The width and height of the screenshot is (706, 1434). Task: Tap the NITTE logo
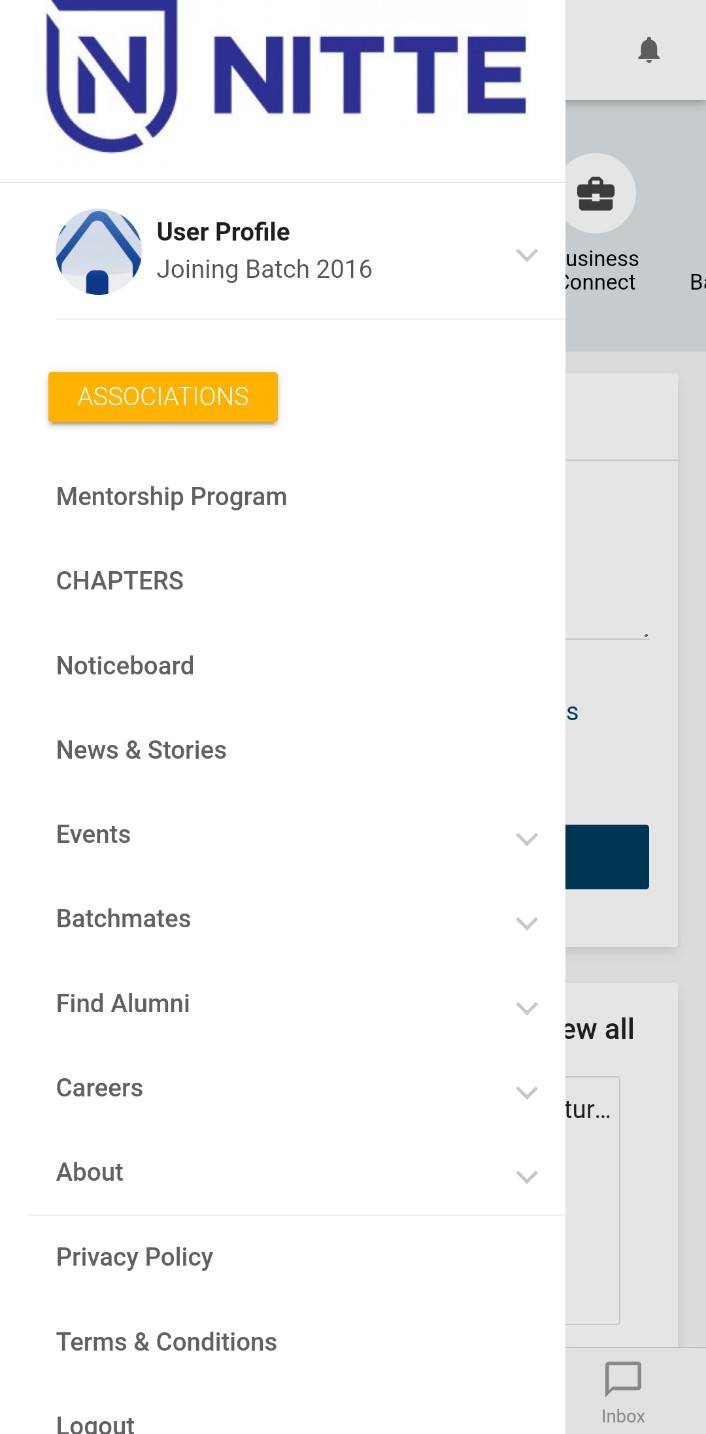tap(286, 77)
